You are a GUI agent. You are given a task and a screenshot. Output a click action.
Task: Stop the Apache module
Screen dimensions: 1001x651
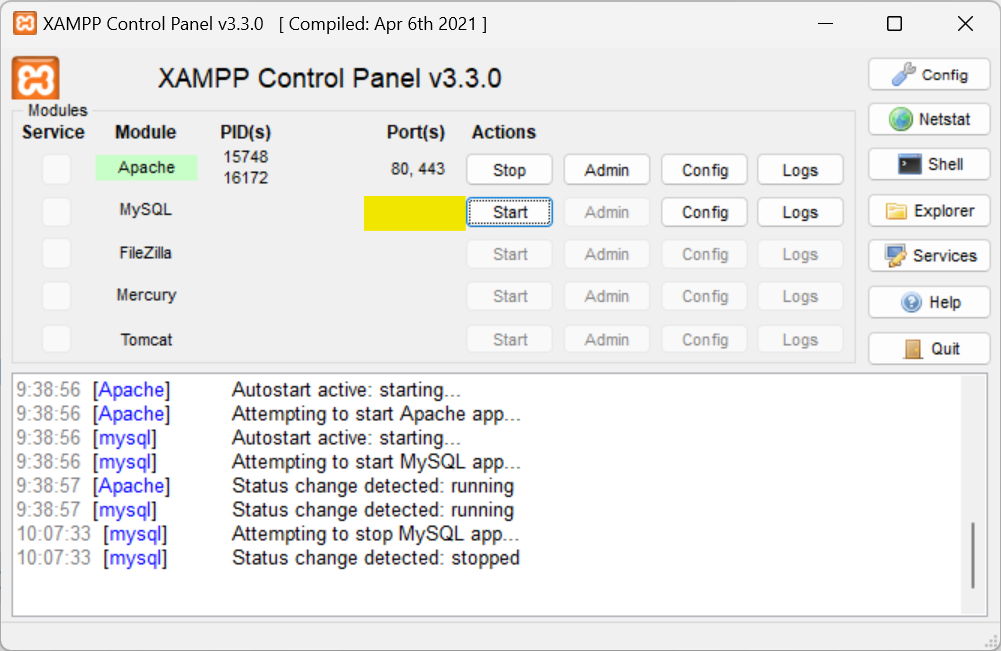click(509, 170)
